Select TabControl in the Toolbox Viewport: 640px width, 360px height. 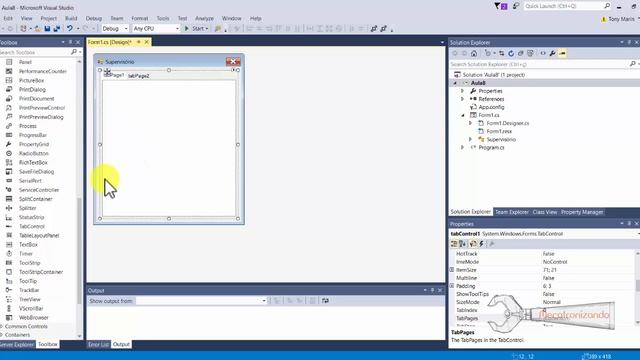click(x=32, y=227)
